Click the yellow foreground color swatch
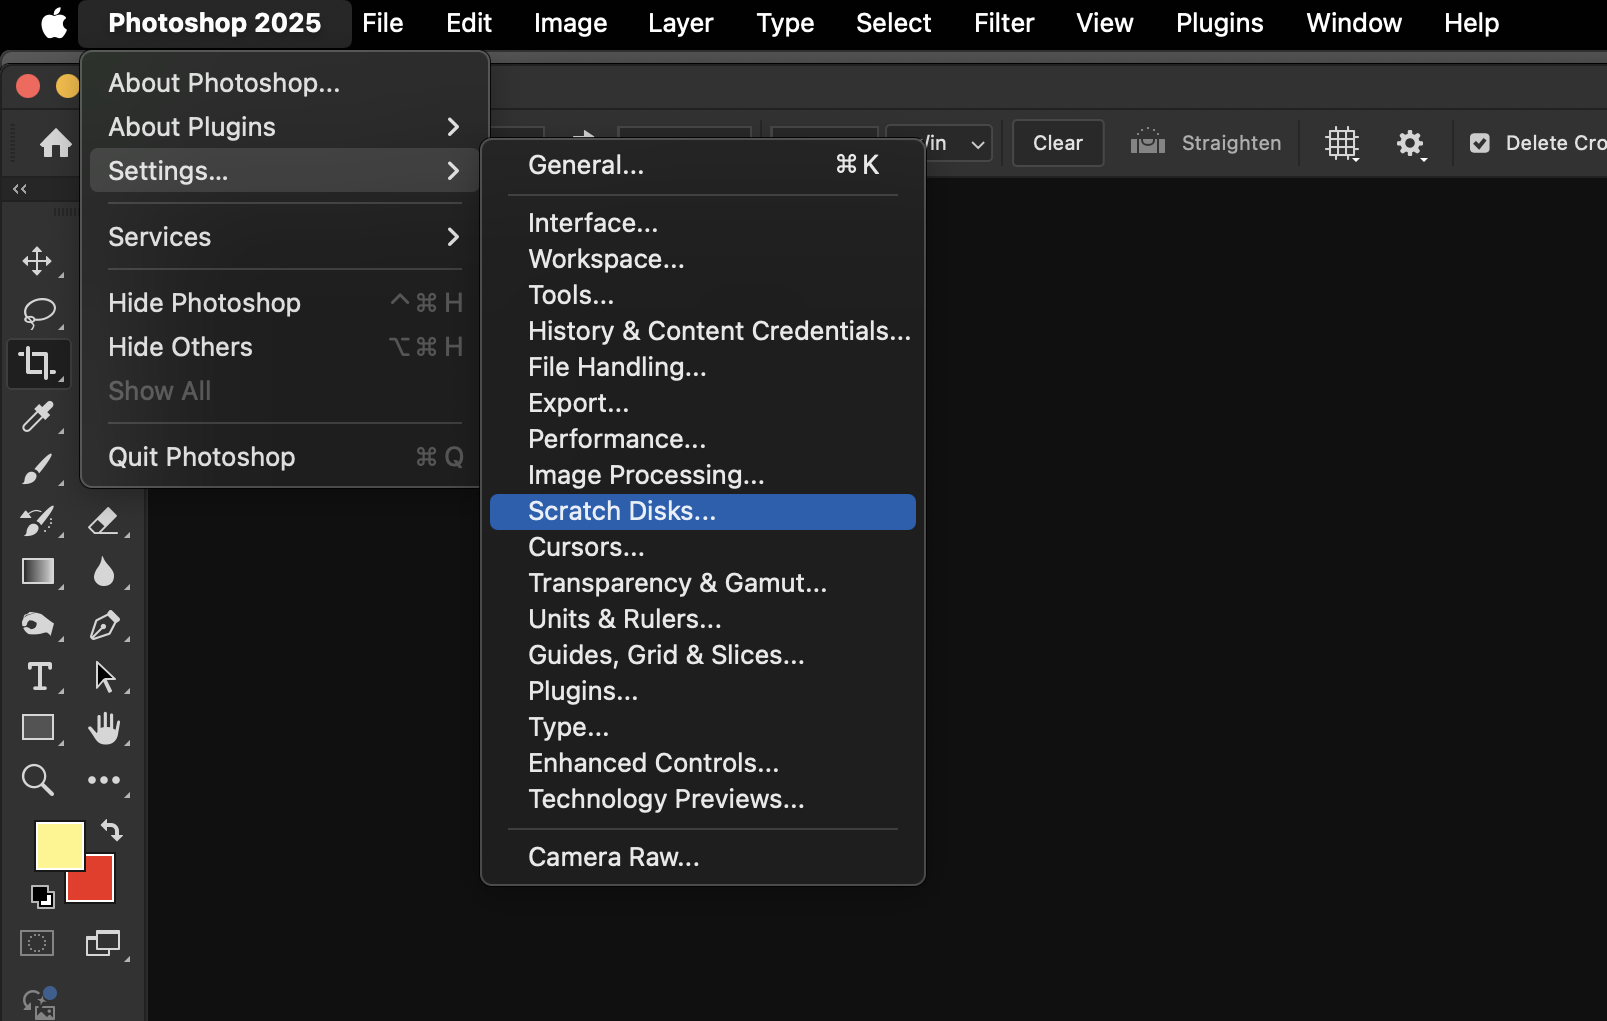Screen dimensions: 1607x1021 click(58, 845)
